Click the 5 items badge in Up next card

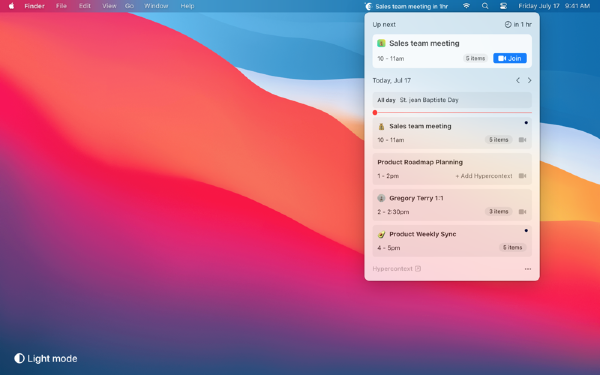click(475, 58)
